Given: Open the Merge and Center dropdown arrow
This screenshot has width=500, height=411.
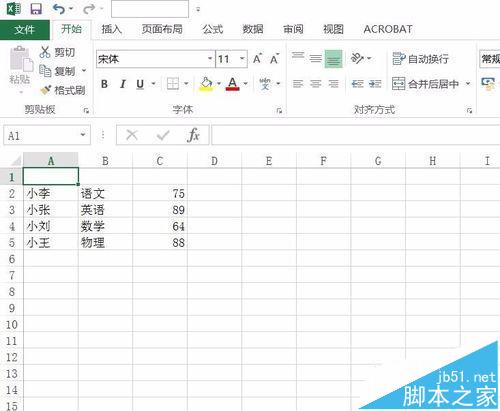Looking at the screenshot, I should point(468,84).
